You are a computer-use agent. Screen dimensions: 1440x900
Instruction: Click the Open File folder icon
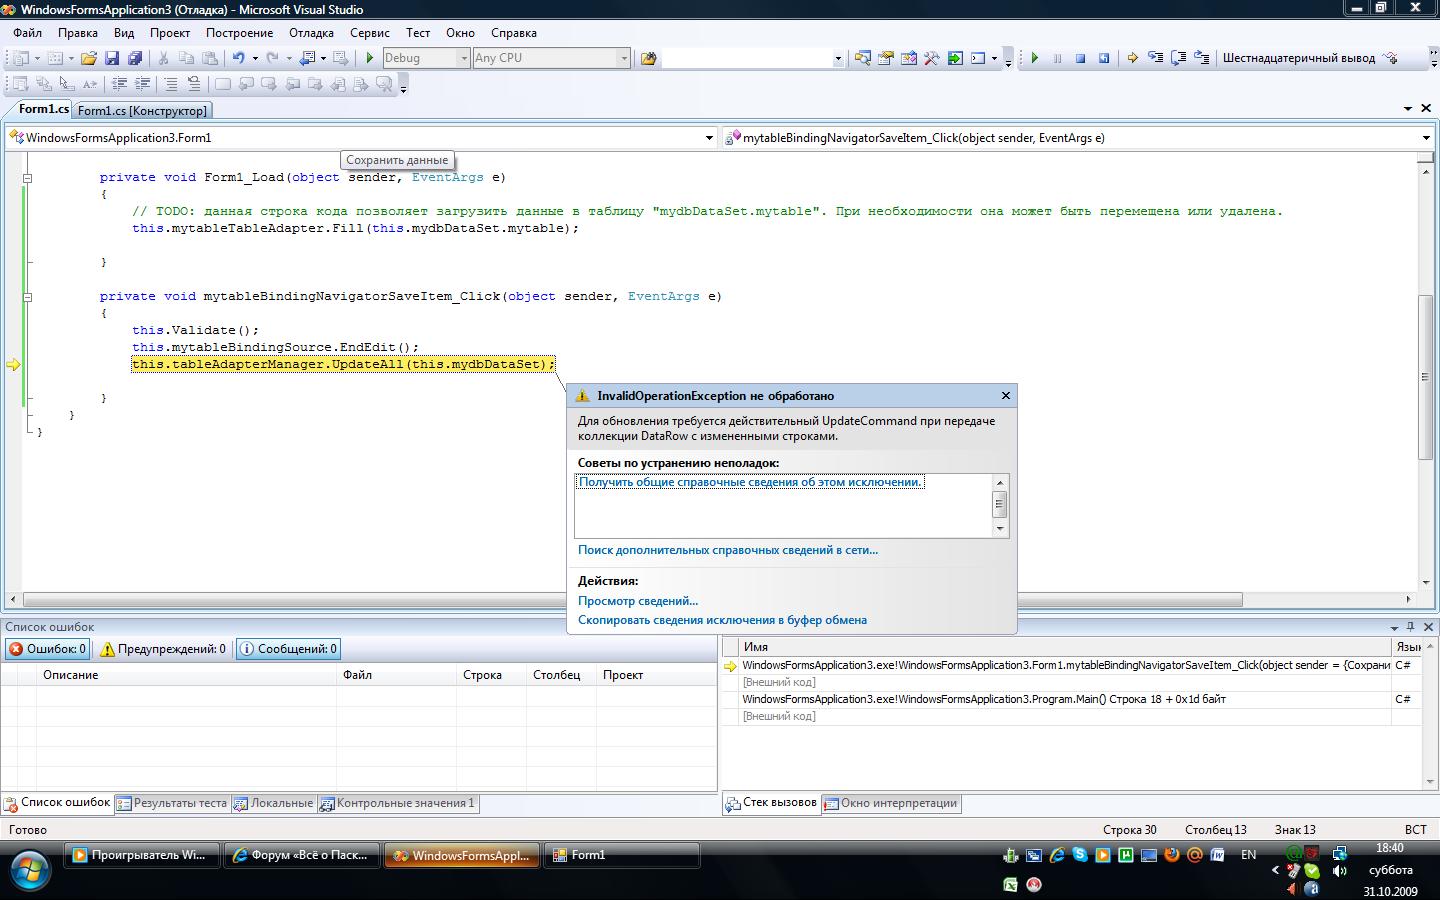(x=89, y=58)
